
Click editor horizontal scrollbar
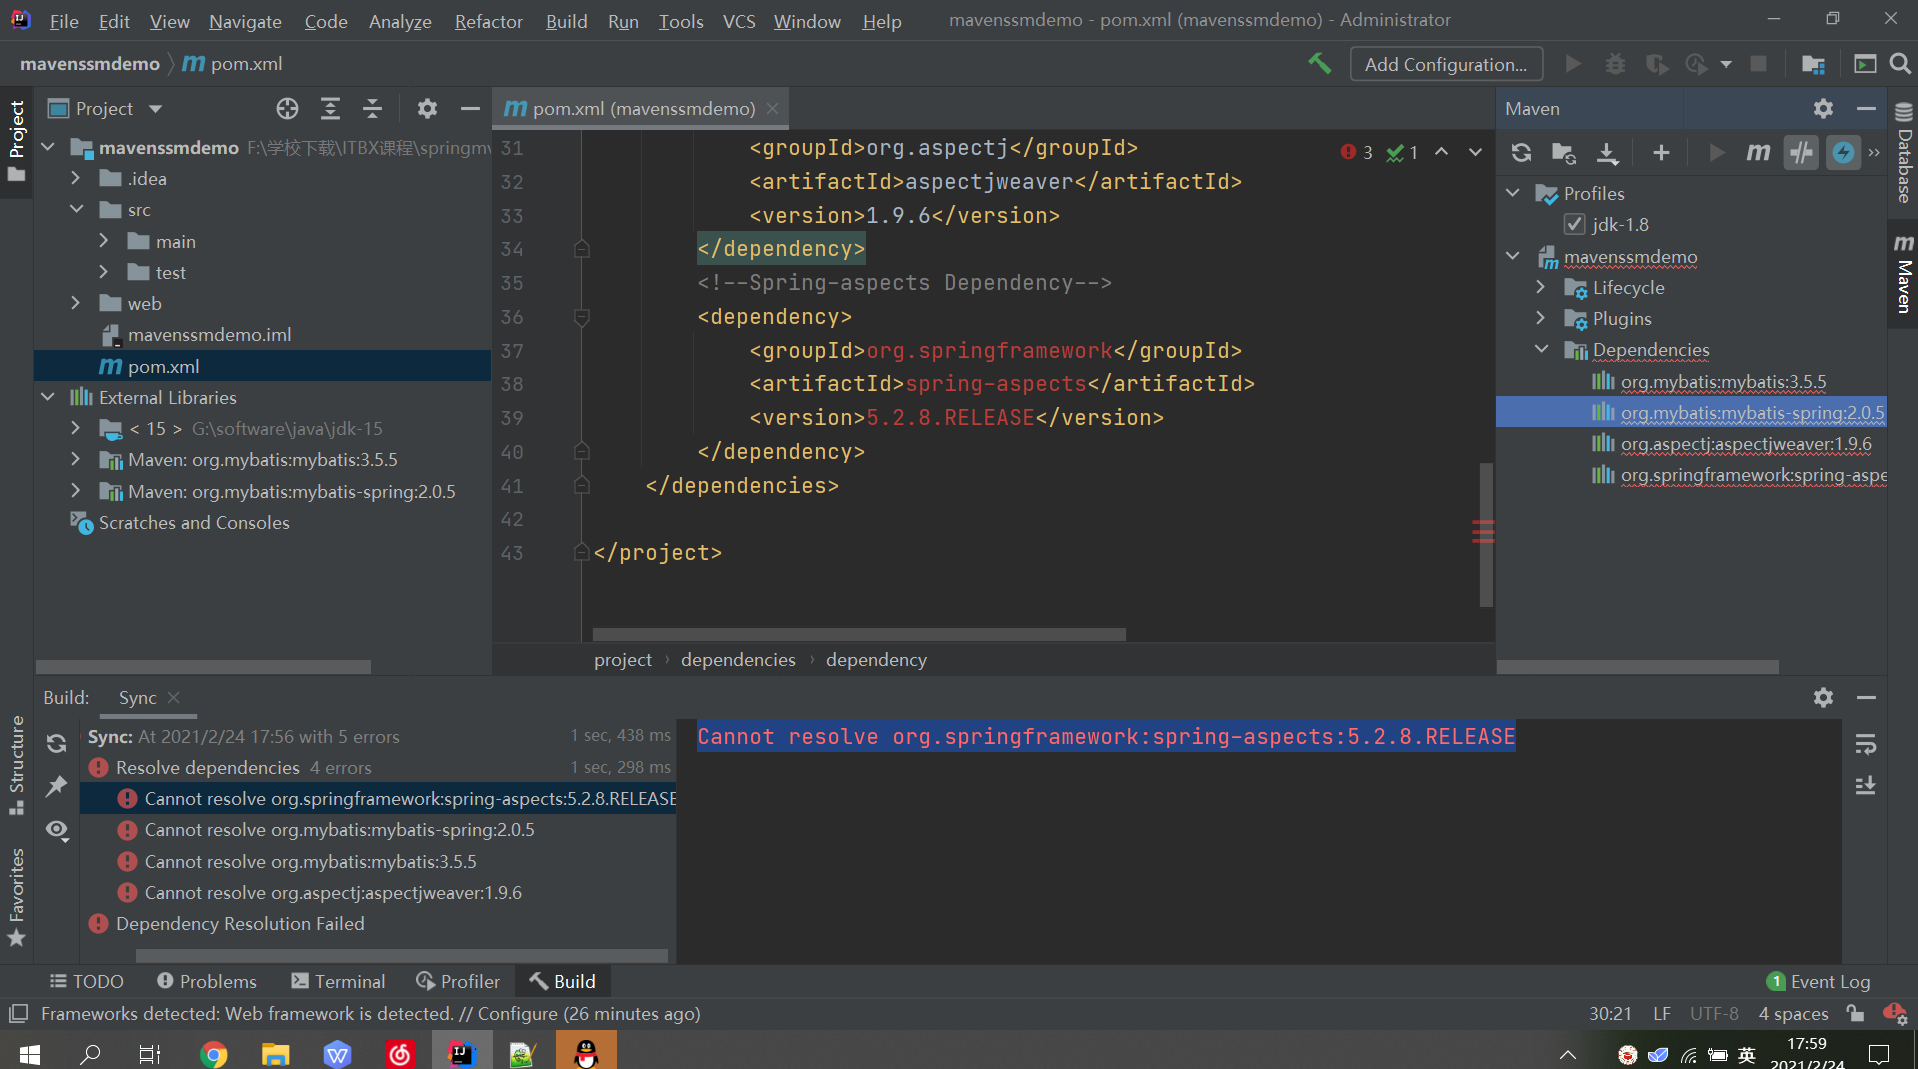(x=859, y=634)
